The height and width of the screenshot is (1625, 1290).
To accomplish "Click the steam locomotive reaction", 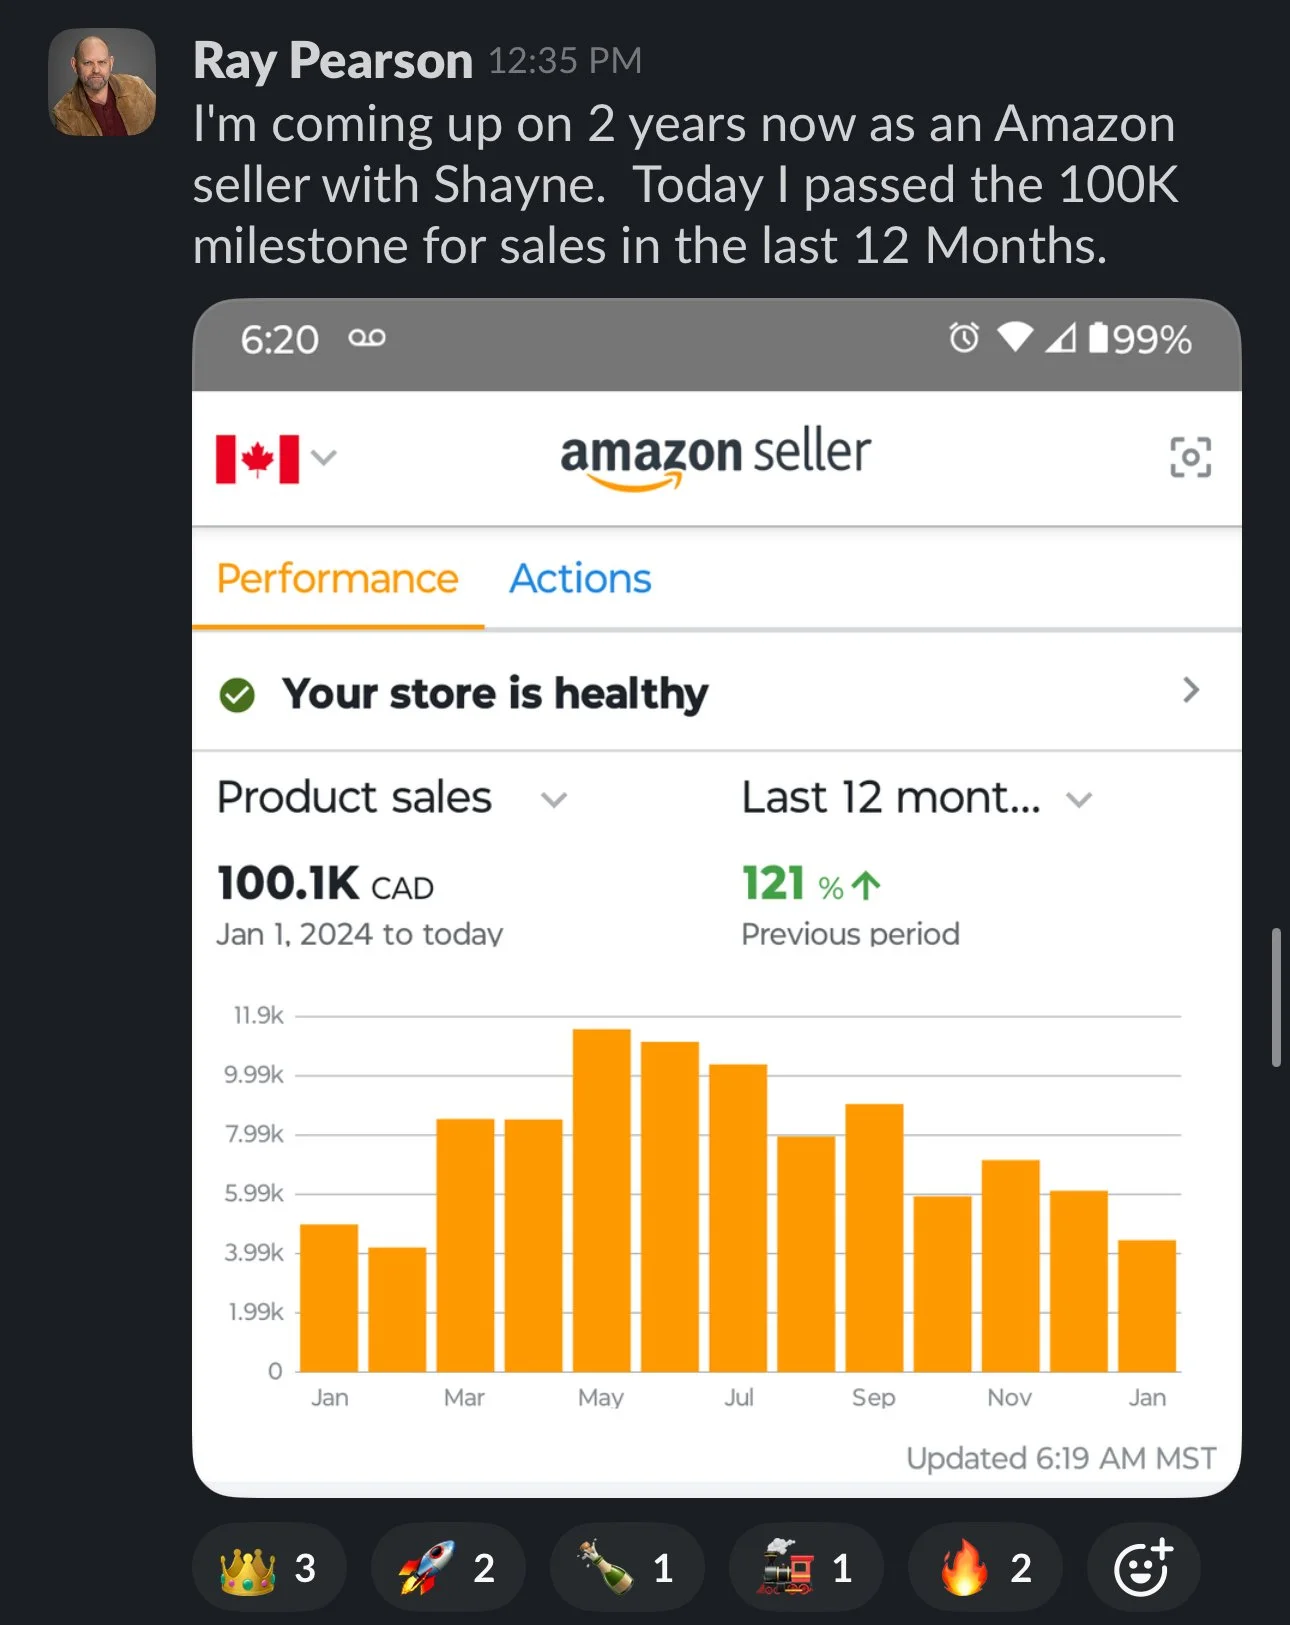I will tap(805, 1568).
